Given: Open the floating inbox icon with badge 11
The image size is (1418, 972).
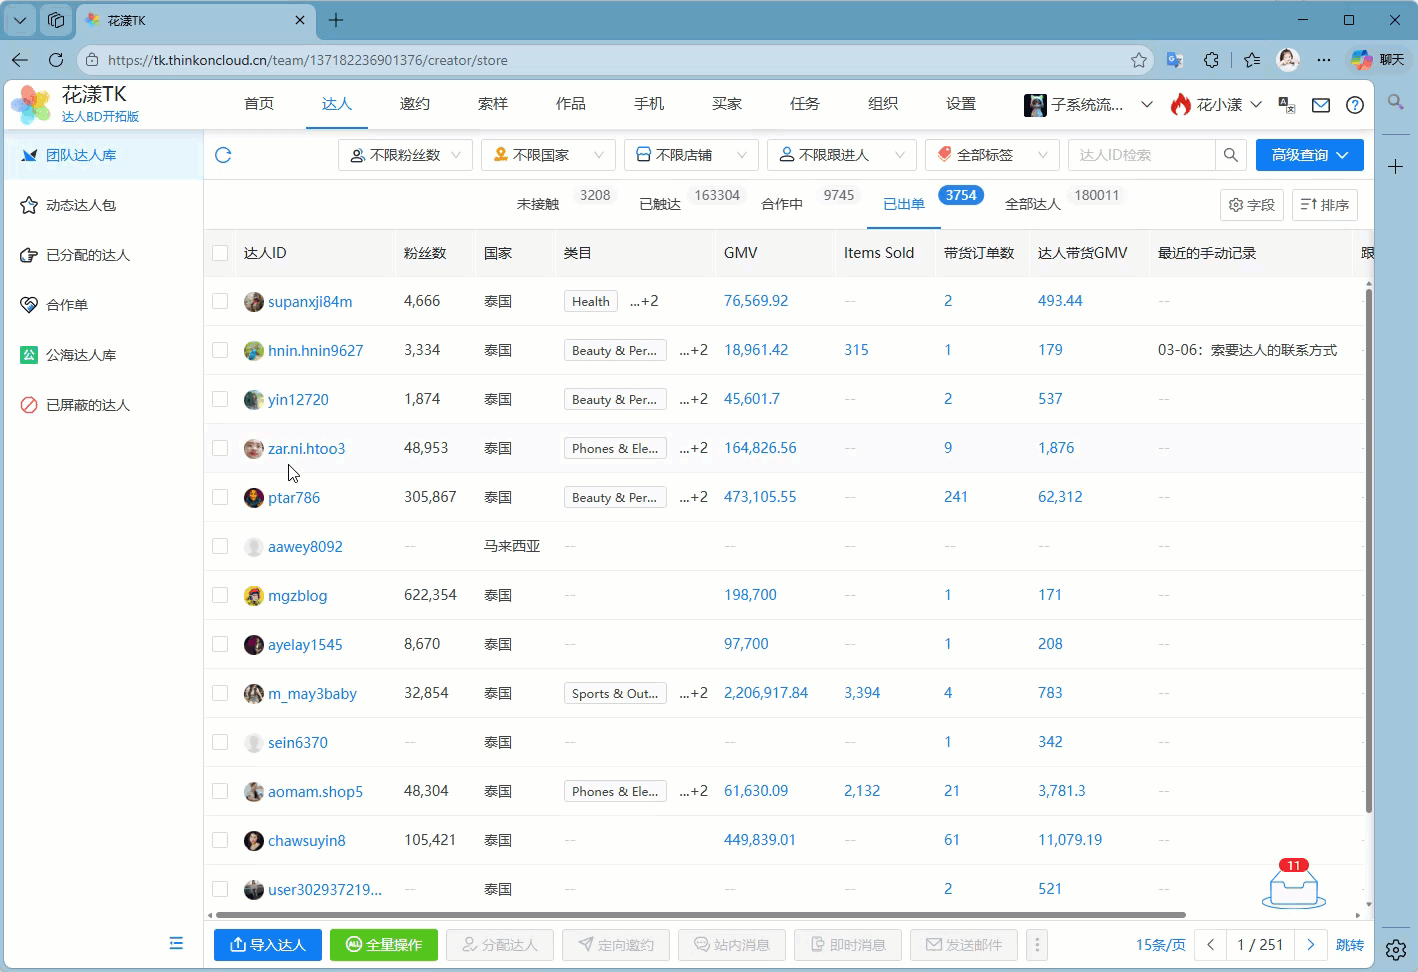Looking at the screenshot, I should point(1293,886).
